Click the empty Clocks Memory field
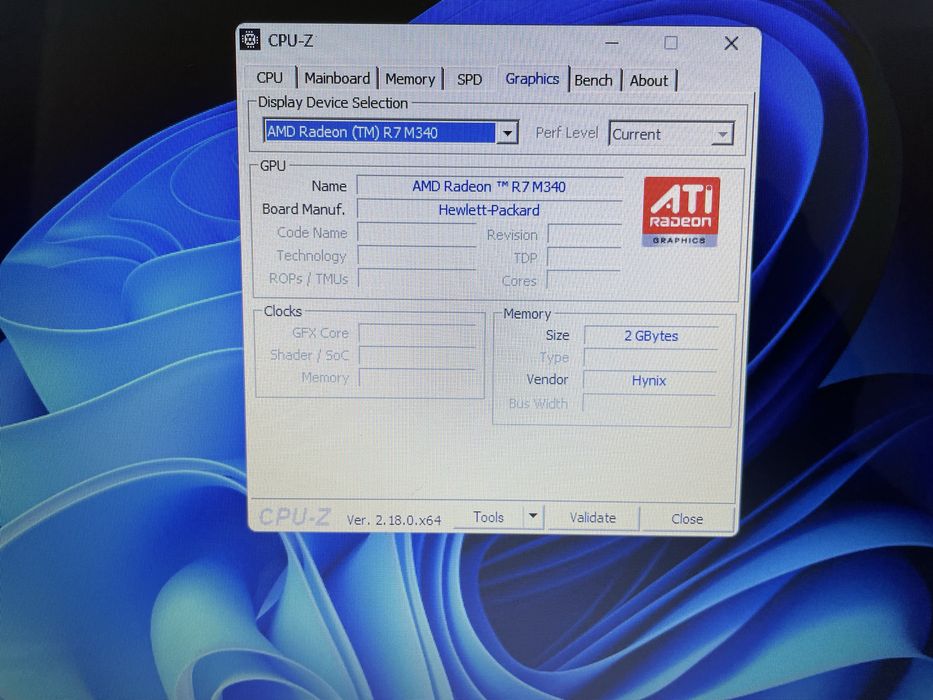The height and width of the screenshot is (700, 933). pos(417,377)
